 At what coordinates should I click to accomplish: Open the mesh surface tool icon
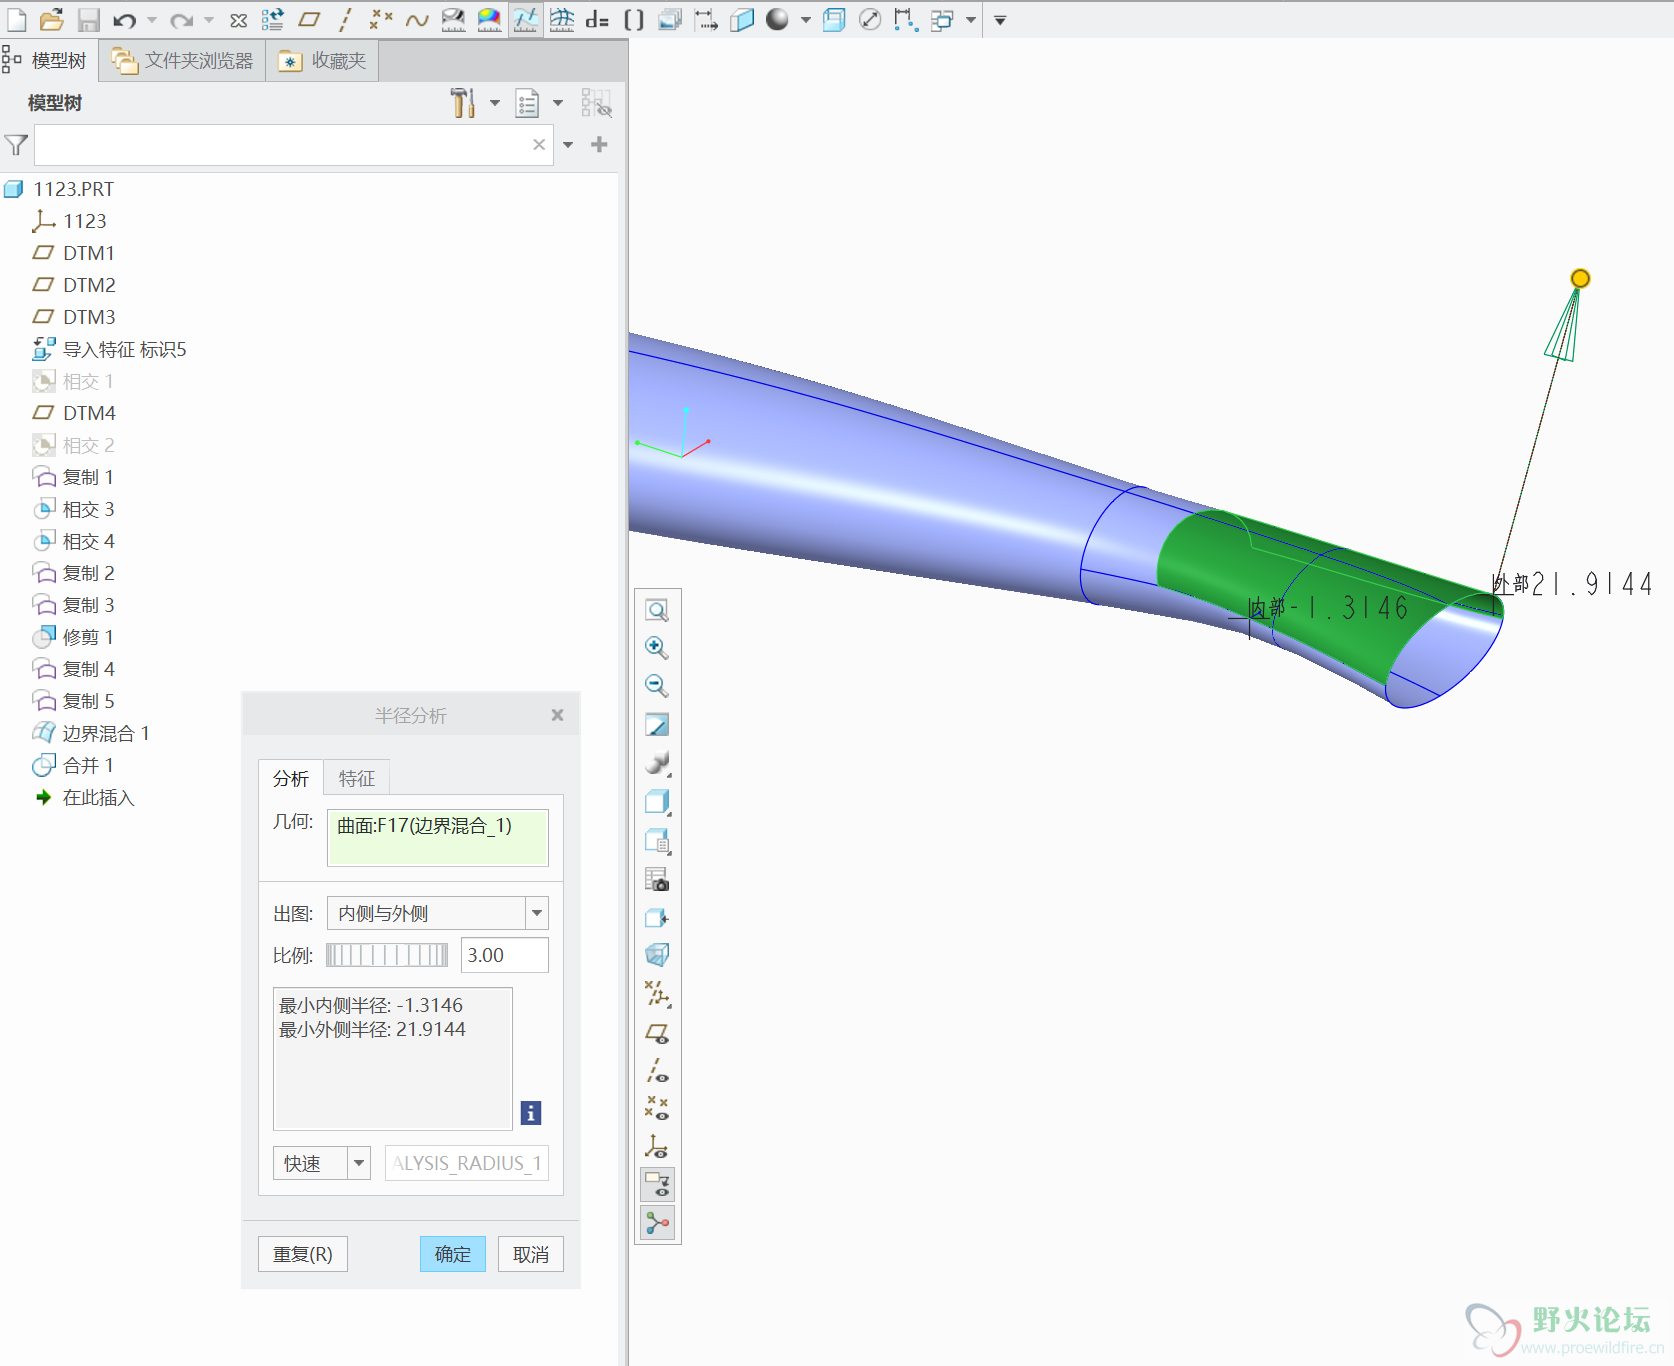click(x=562, y=19)
